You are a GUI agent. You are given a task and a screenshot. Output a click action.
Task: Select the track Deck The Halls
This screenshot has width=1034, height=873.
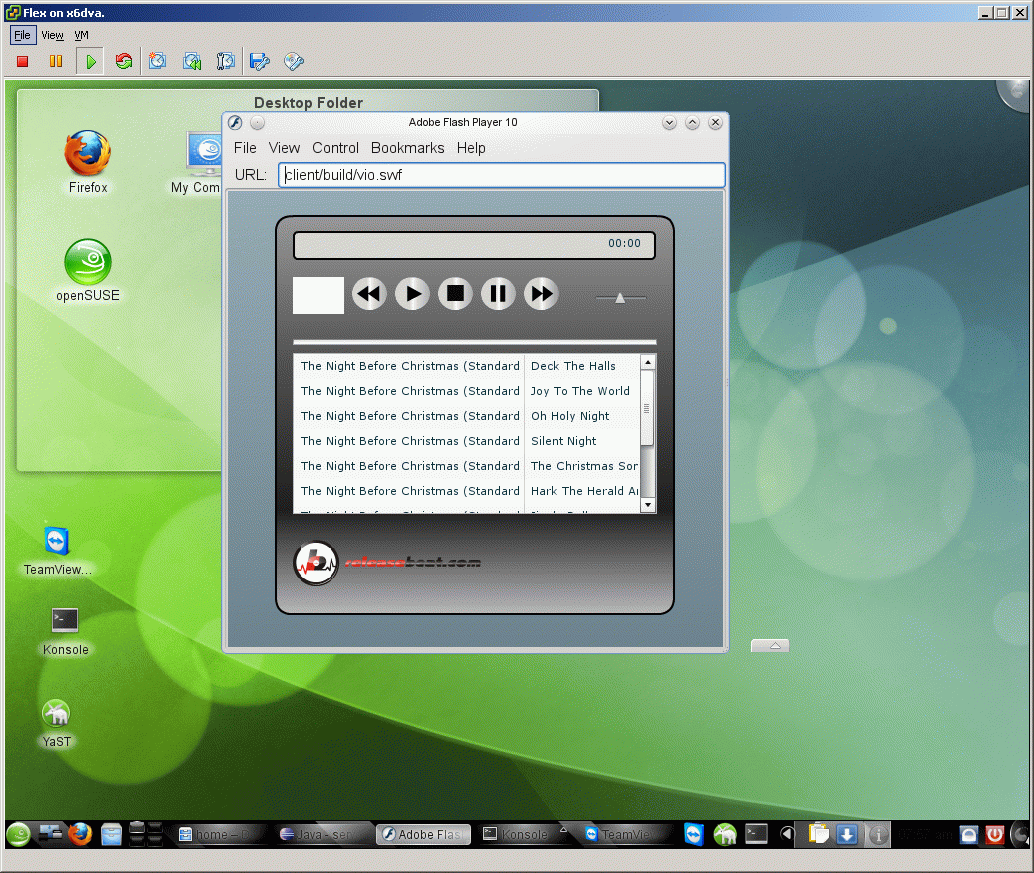coord(573,366)
